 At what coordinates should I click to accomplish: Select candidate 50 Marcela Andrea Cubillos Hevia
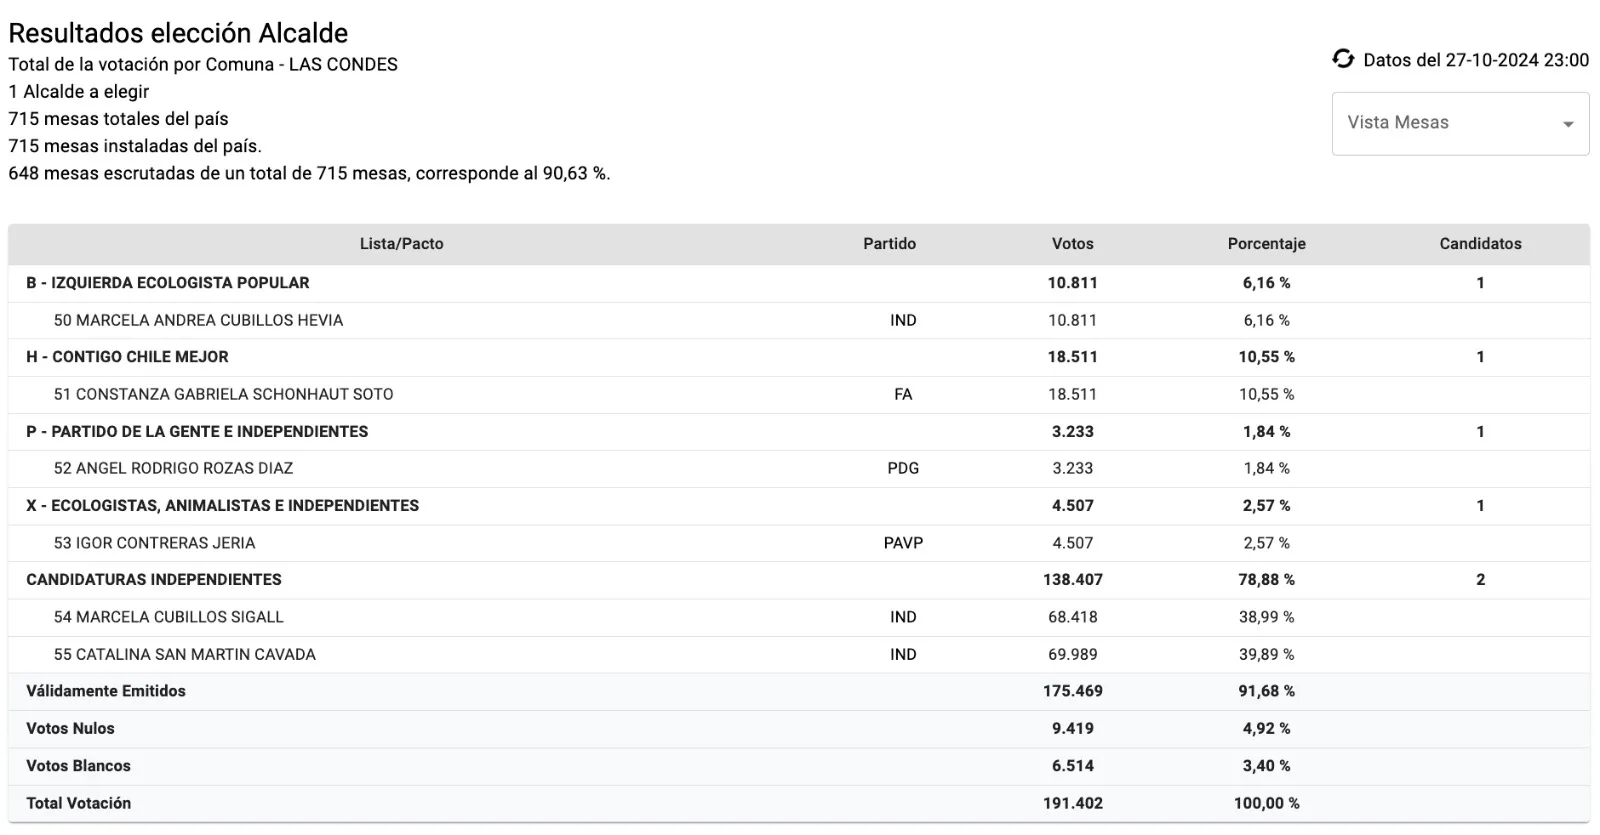point(799,320)
